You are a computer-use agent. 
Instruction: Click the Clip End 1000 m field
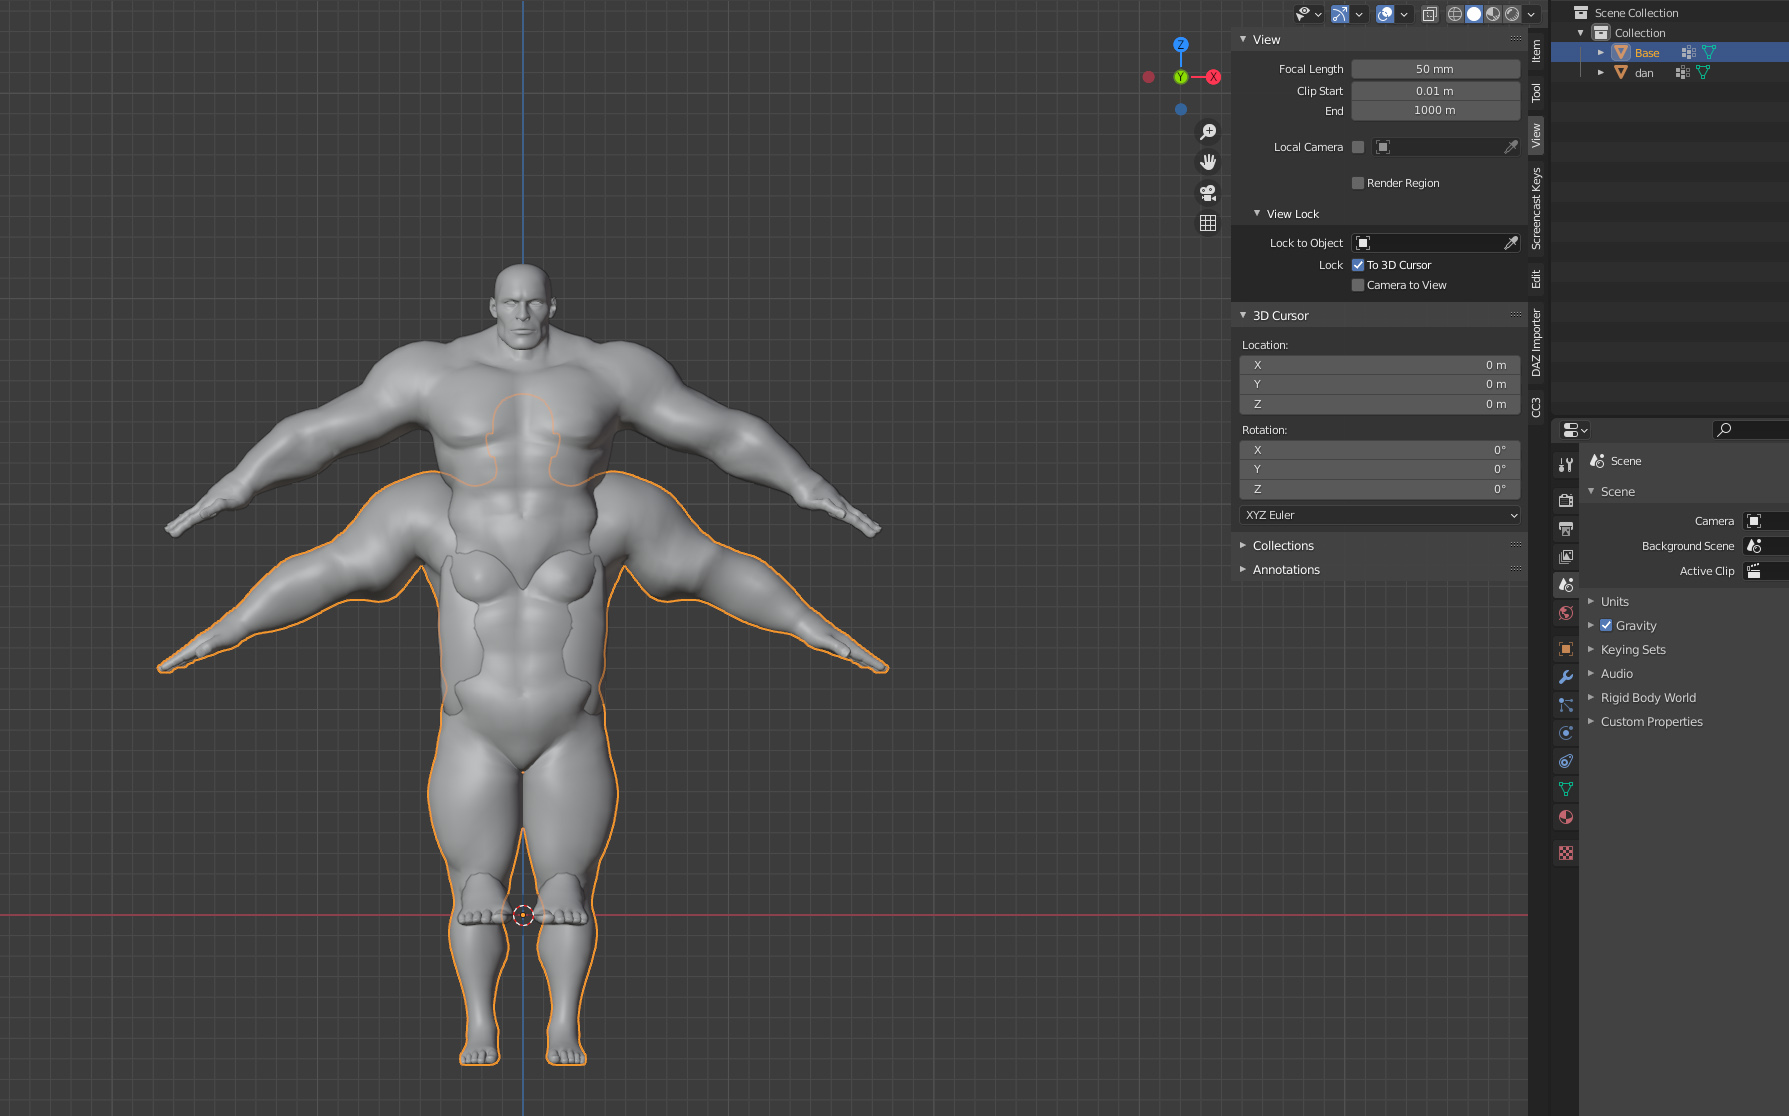pyautogui.click(x=1435, y=111)
